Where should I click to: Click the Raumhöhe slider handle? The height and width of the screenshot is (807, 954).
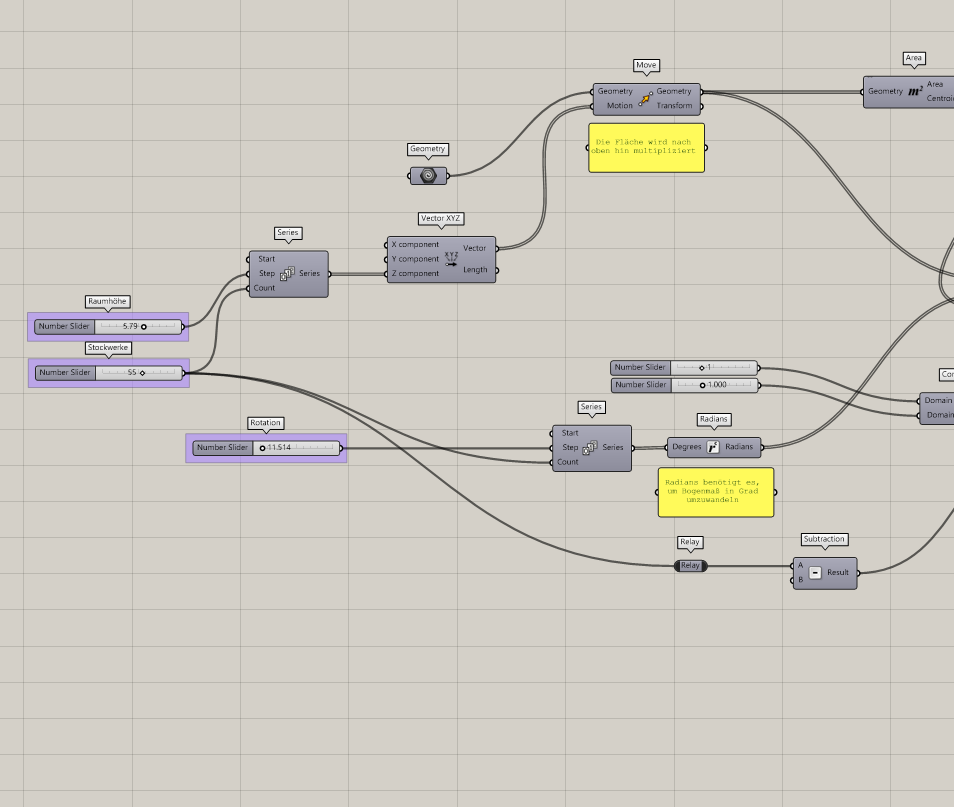click(143, 326)
